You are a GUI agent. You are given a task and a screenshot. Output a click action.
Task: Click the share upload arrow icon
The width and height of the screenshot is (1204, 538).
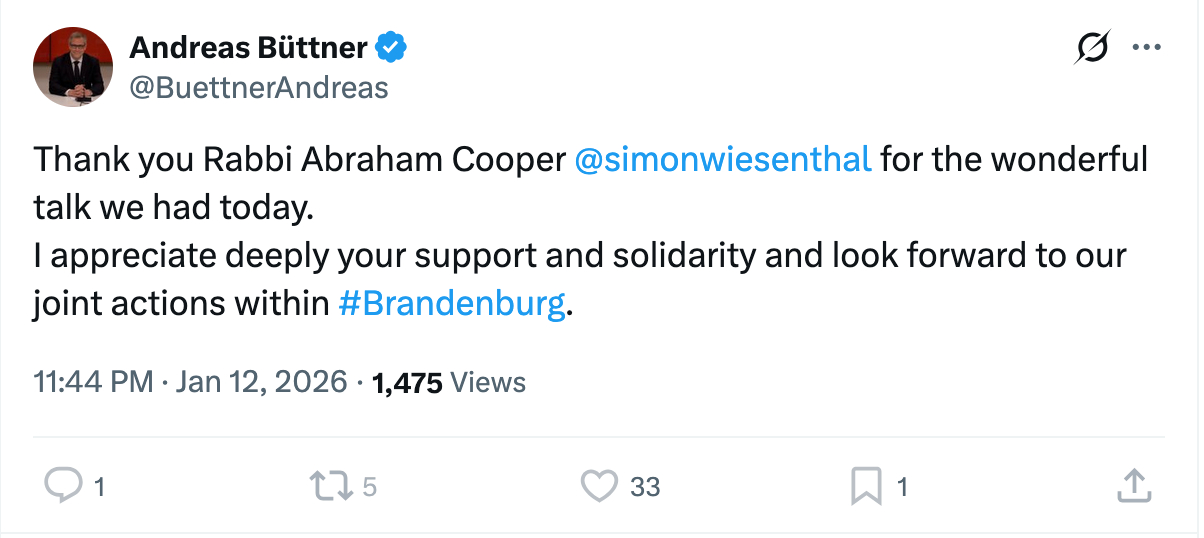(x=1132, y=486)
